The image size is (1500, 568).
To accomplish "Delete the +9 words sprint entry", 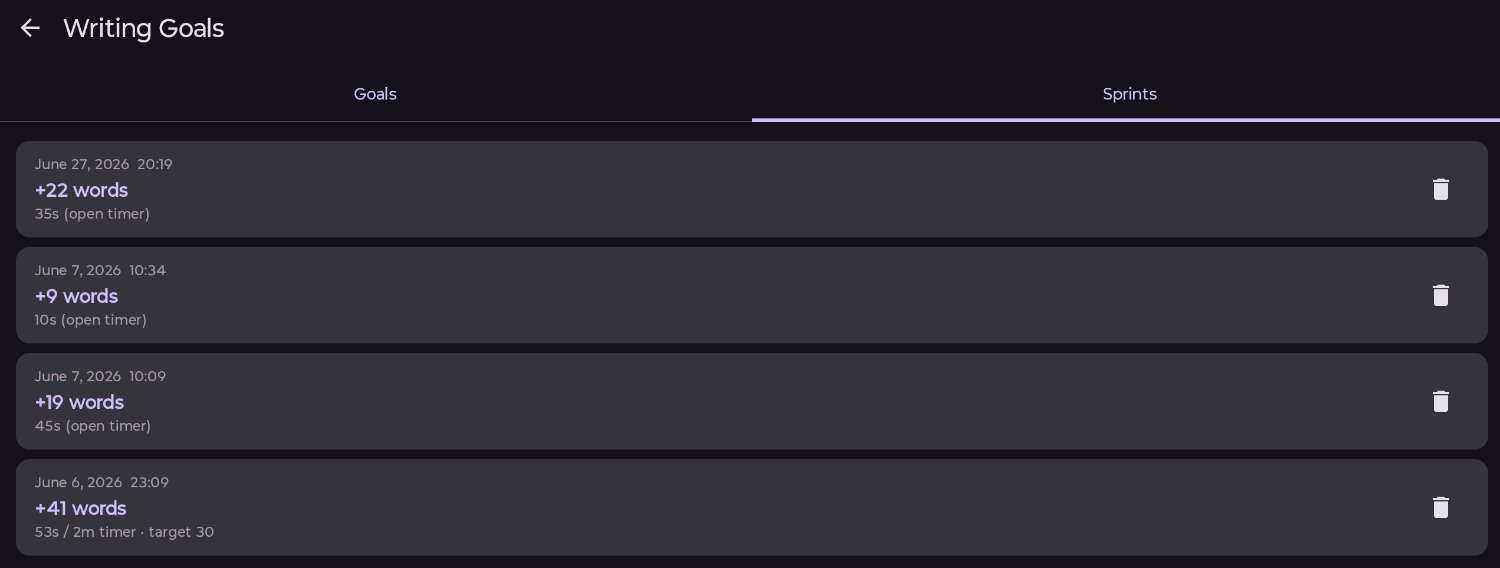I will pos(1440,295).
